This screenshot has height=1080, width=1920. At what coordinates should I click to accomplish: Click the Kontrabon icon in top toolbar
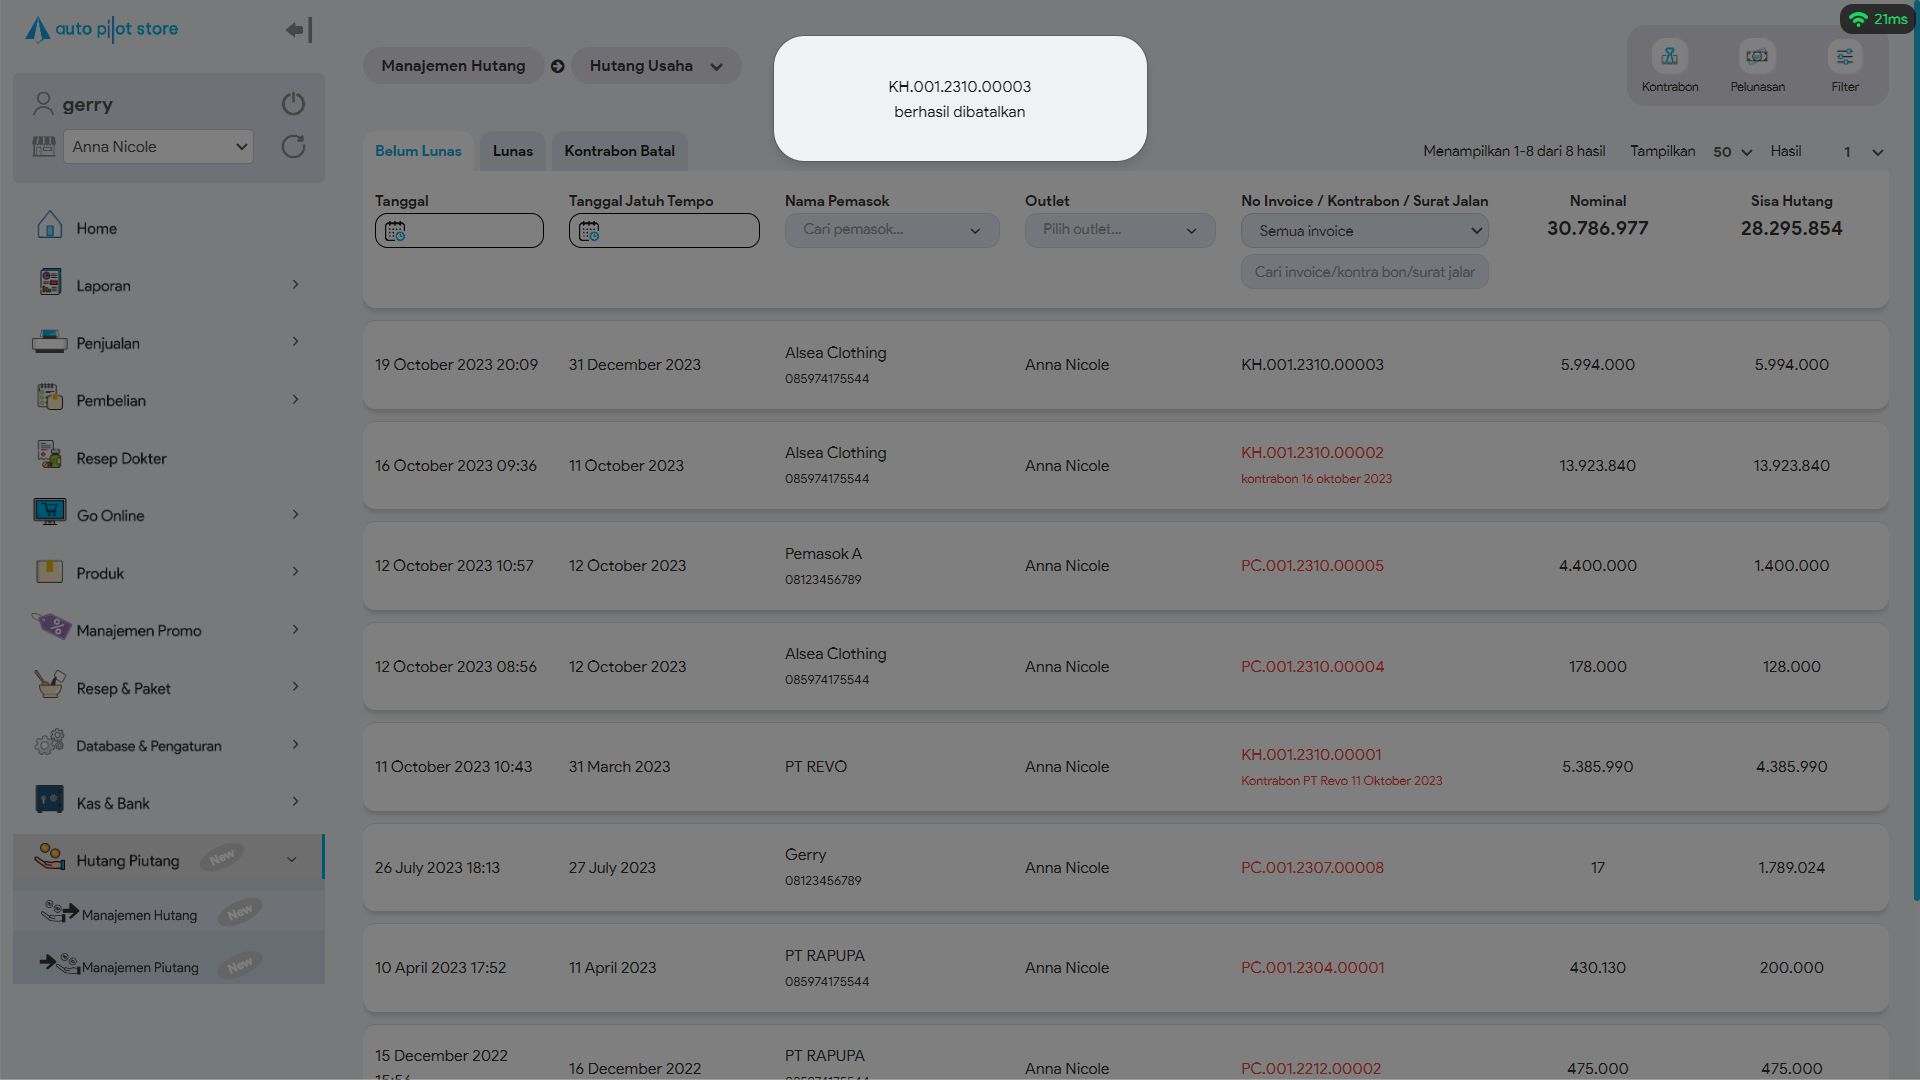pos(1669,57)
